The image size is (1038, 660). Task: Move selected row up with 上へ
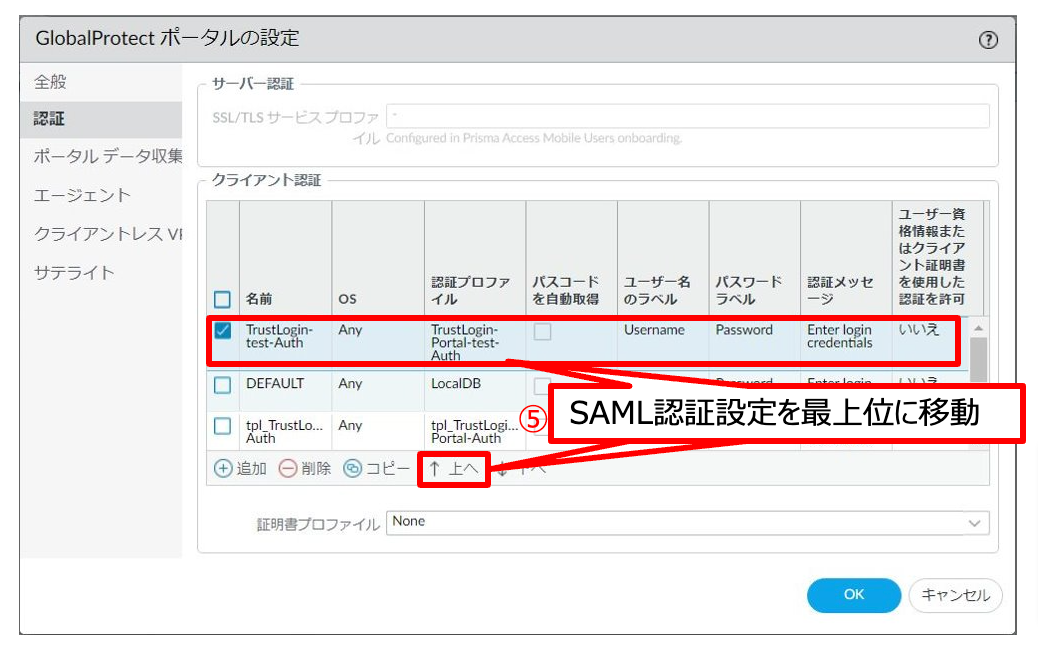(x=453, y=469)
